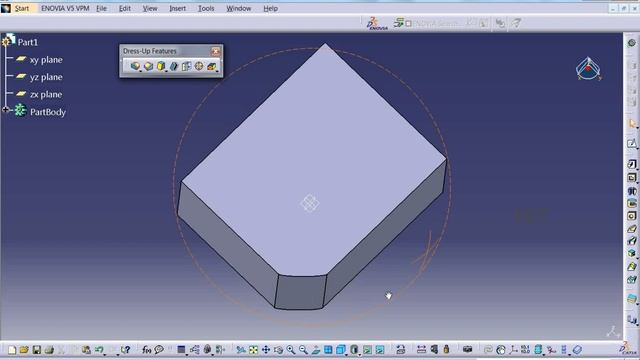Click the Paste icon
Screen dimensions: 640x360
point(86,350)
